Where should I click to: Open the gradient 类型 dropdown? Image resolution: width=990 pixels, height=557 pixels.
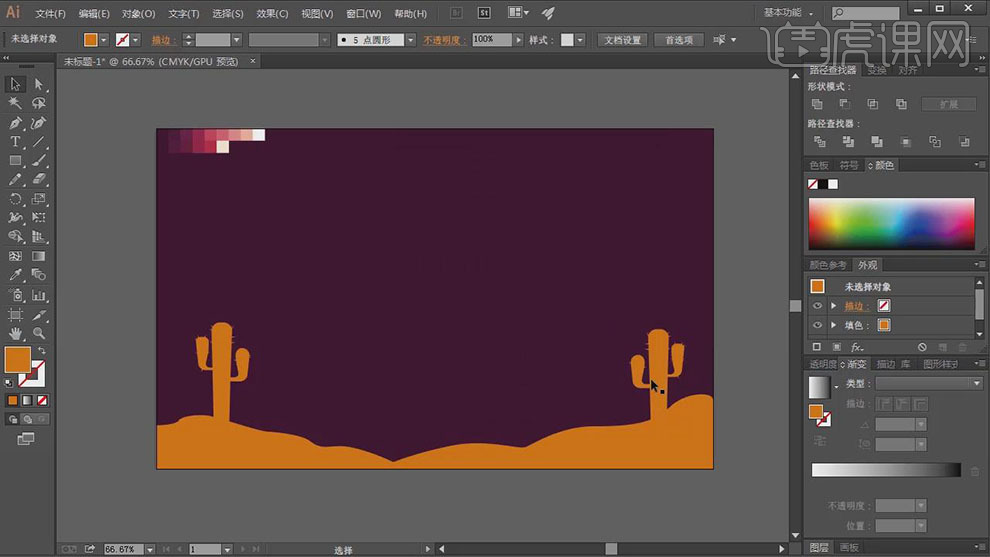tap(977, 384)
